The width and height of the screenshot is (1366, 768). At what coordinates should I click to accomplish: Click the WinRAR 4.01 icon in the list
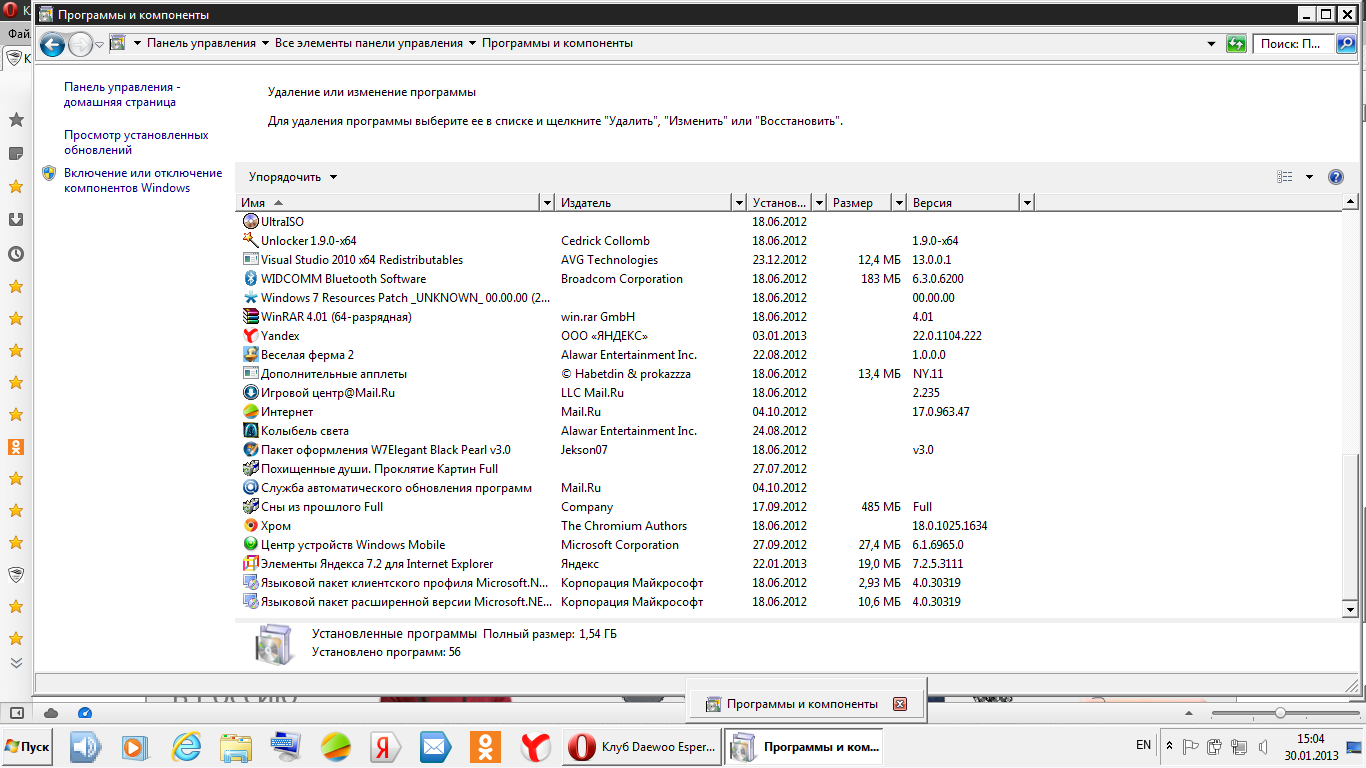(251, 317)
